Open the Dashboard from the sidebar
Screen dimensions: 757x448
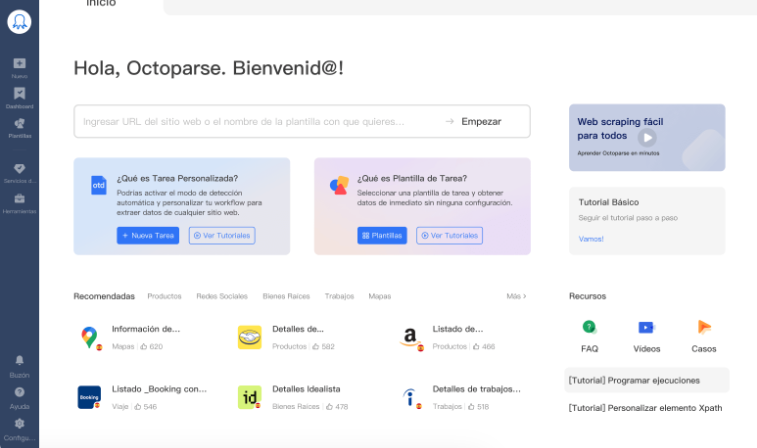pyautogui.click(x=19, y=96)
